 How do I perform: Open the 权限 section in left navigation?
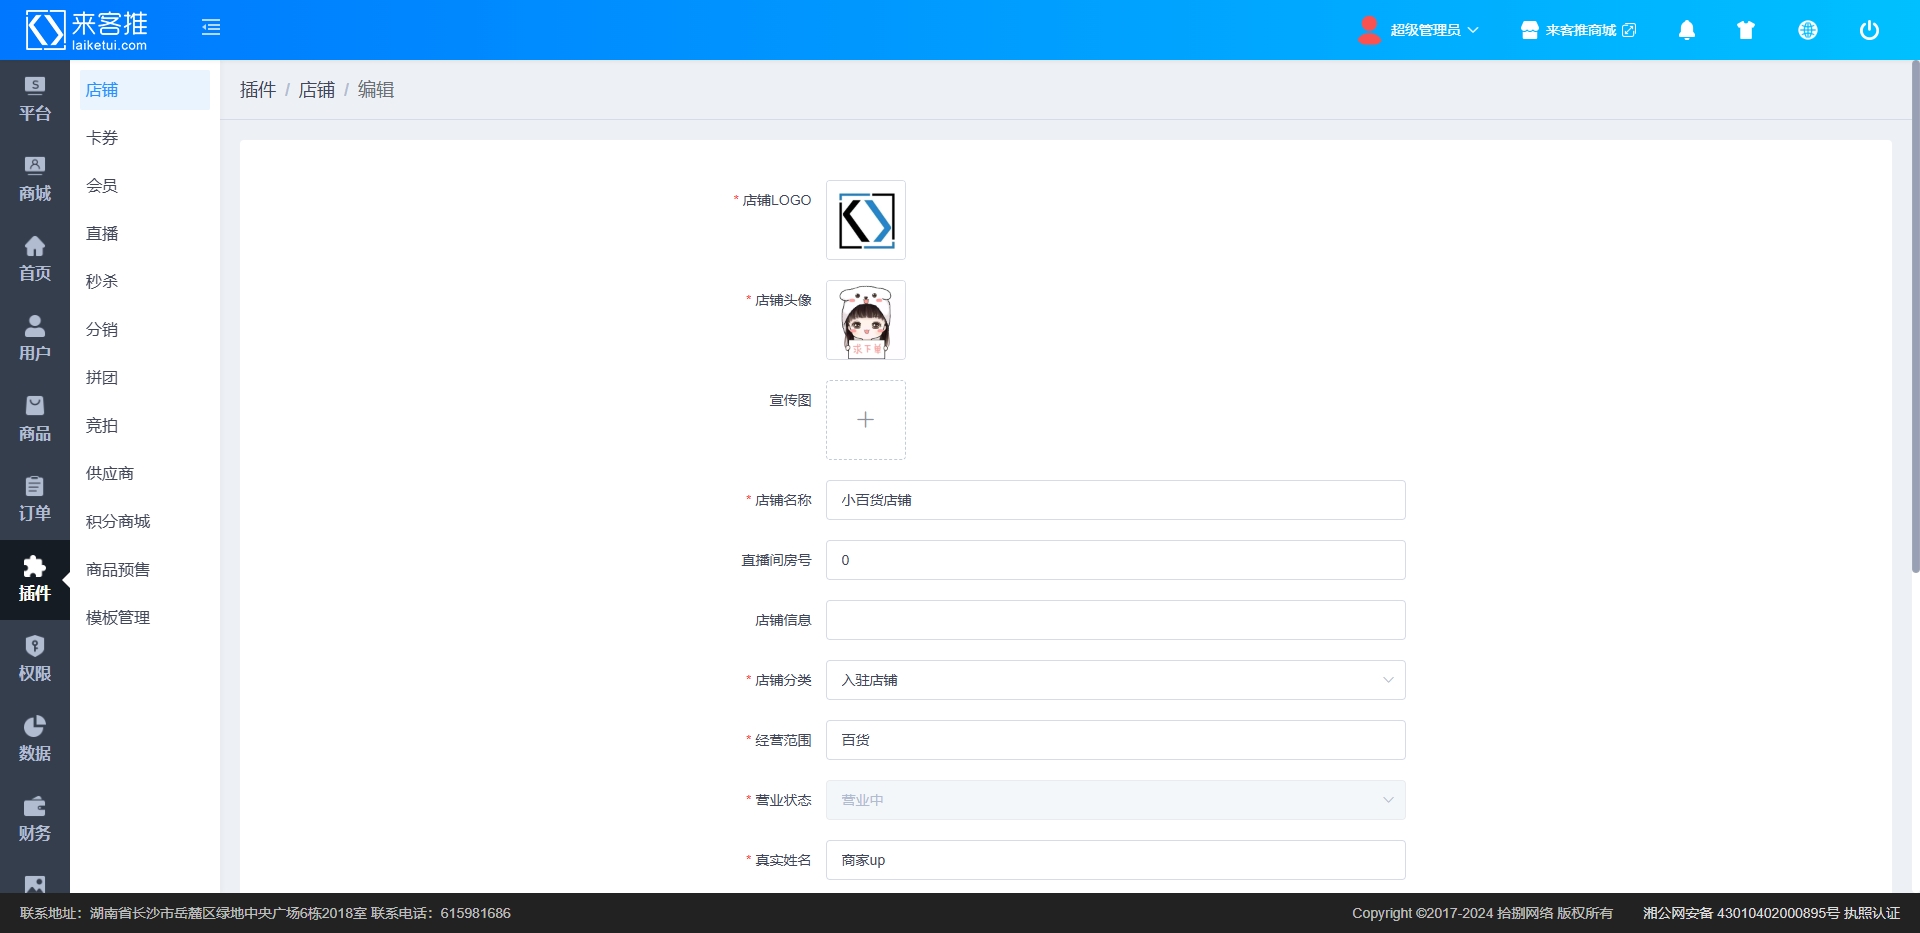coord(35,660)
